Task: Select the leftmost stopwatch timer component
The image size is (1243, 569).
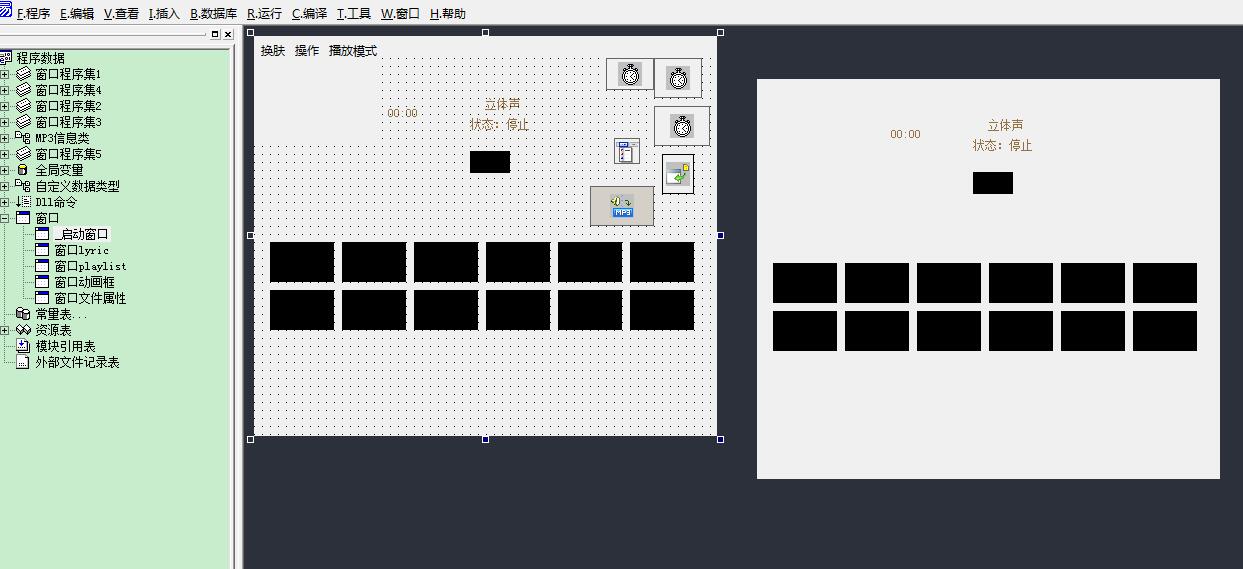Action: (630, 74)
